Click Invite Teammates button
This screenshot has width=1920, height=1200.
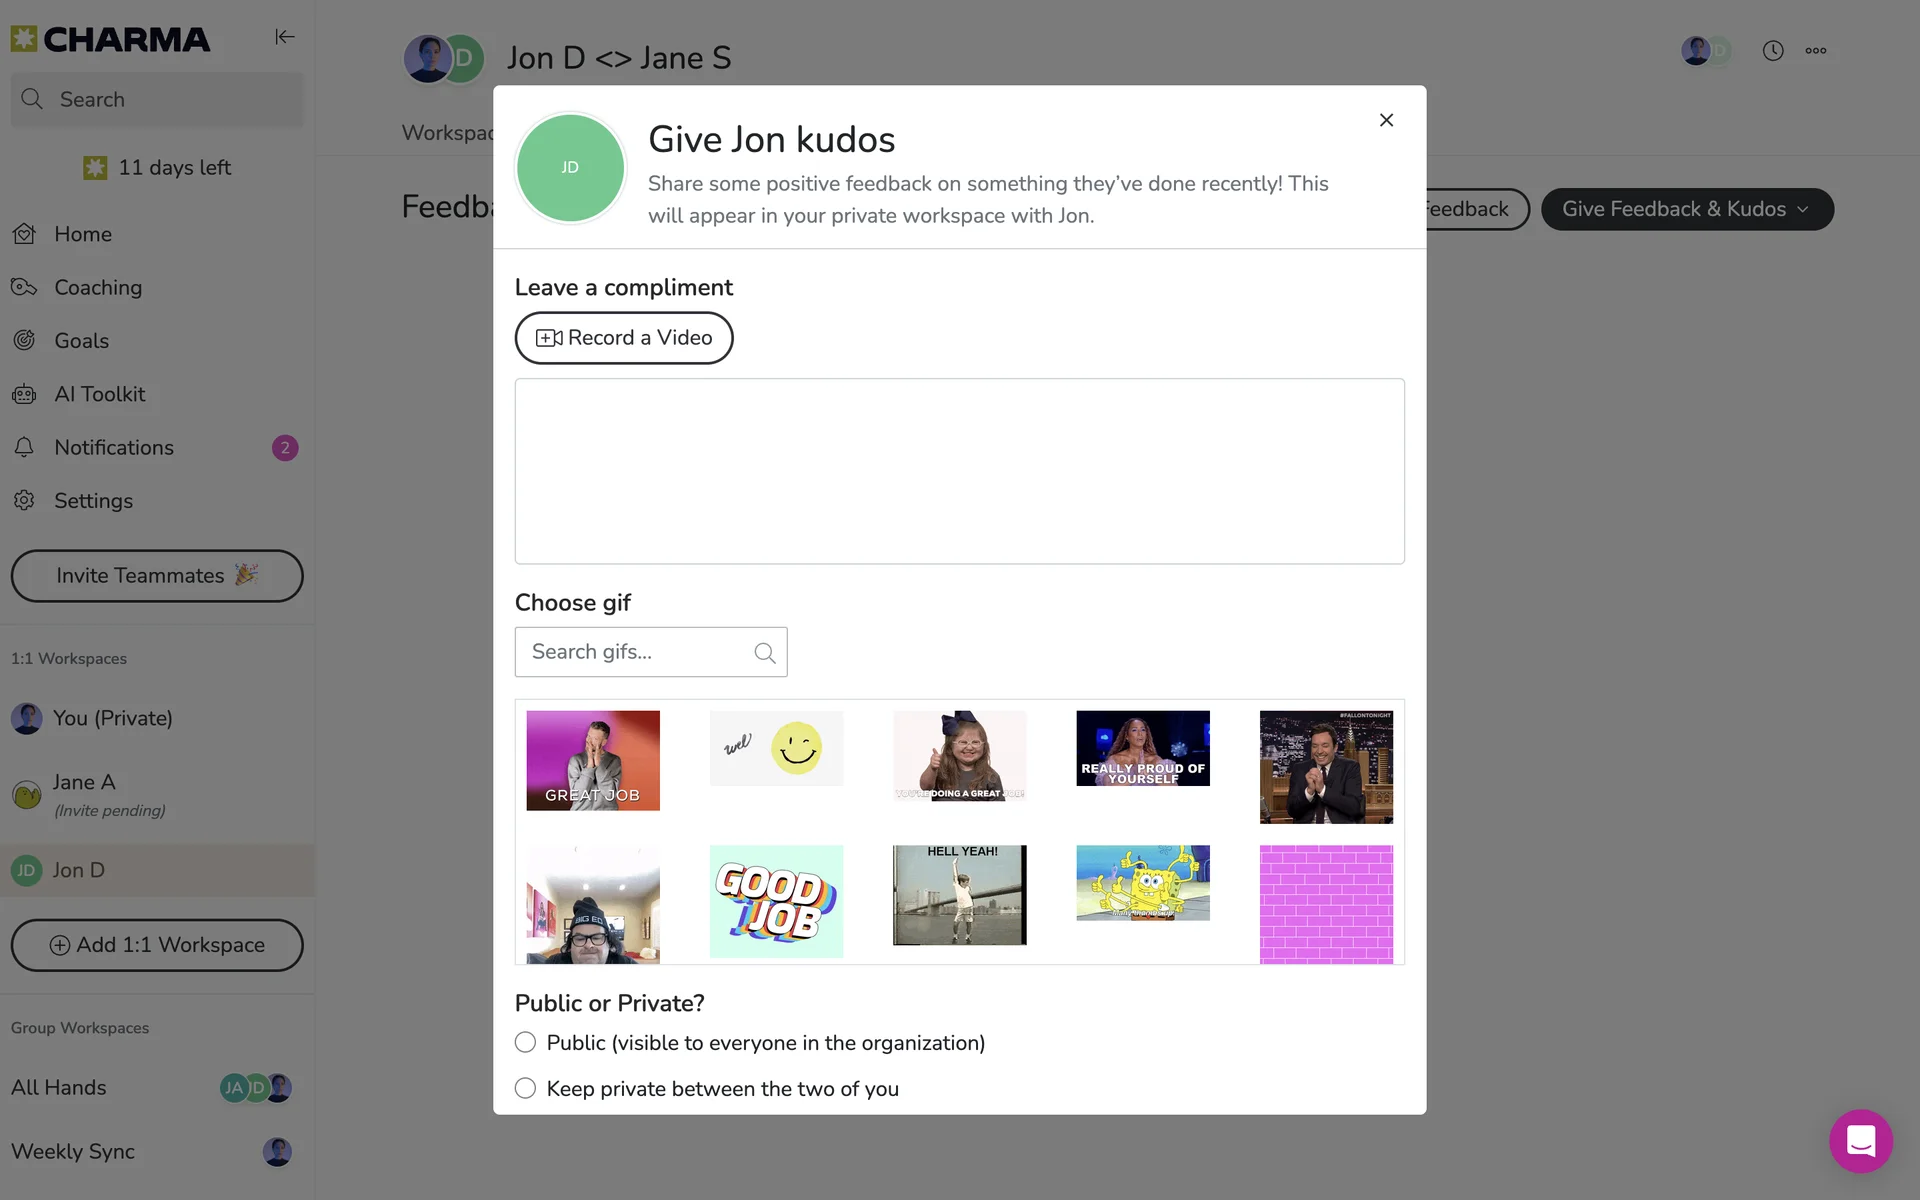(157, 576)
